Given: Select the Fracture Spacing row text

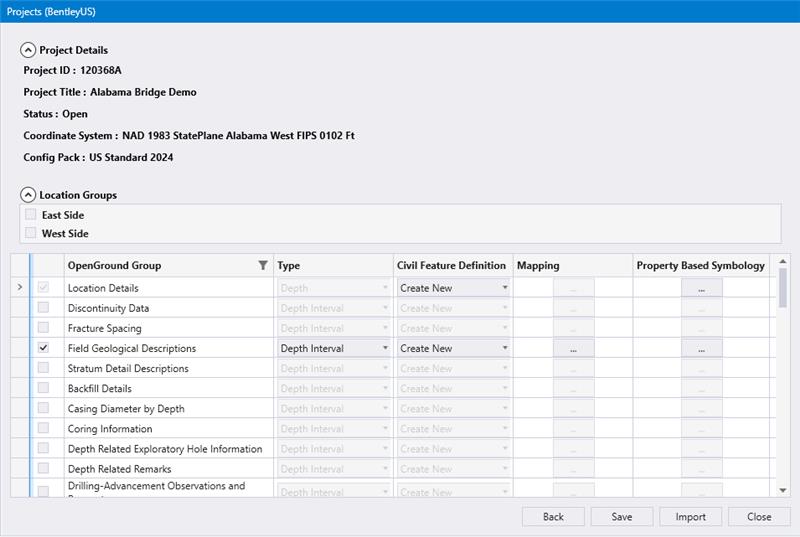Looking at the screenshot, I should coord(105,328).
